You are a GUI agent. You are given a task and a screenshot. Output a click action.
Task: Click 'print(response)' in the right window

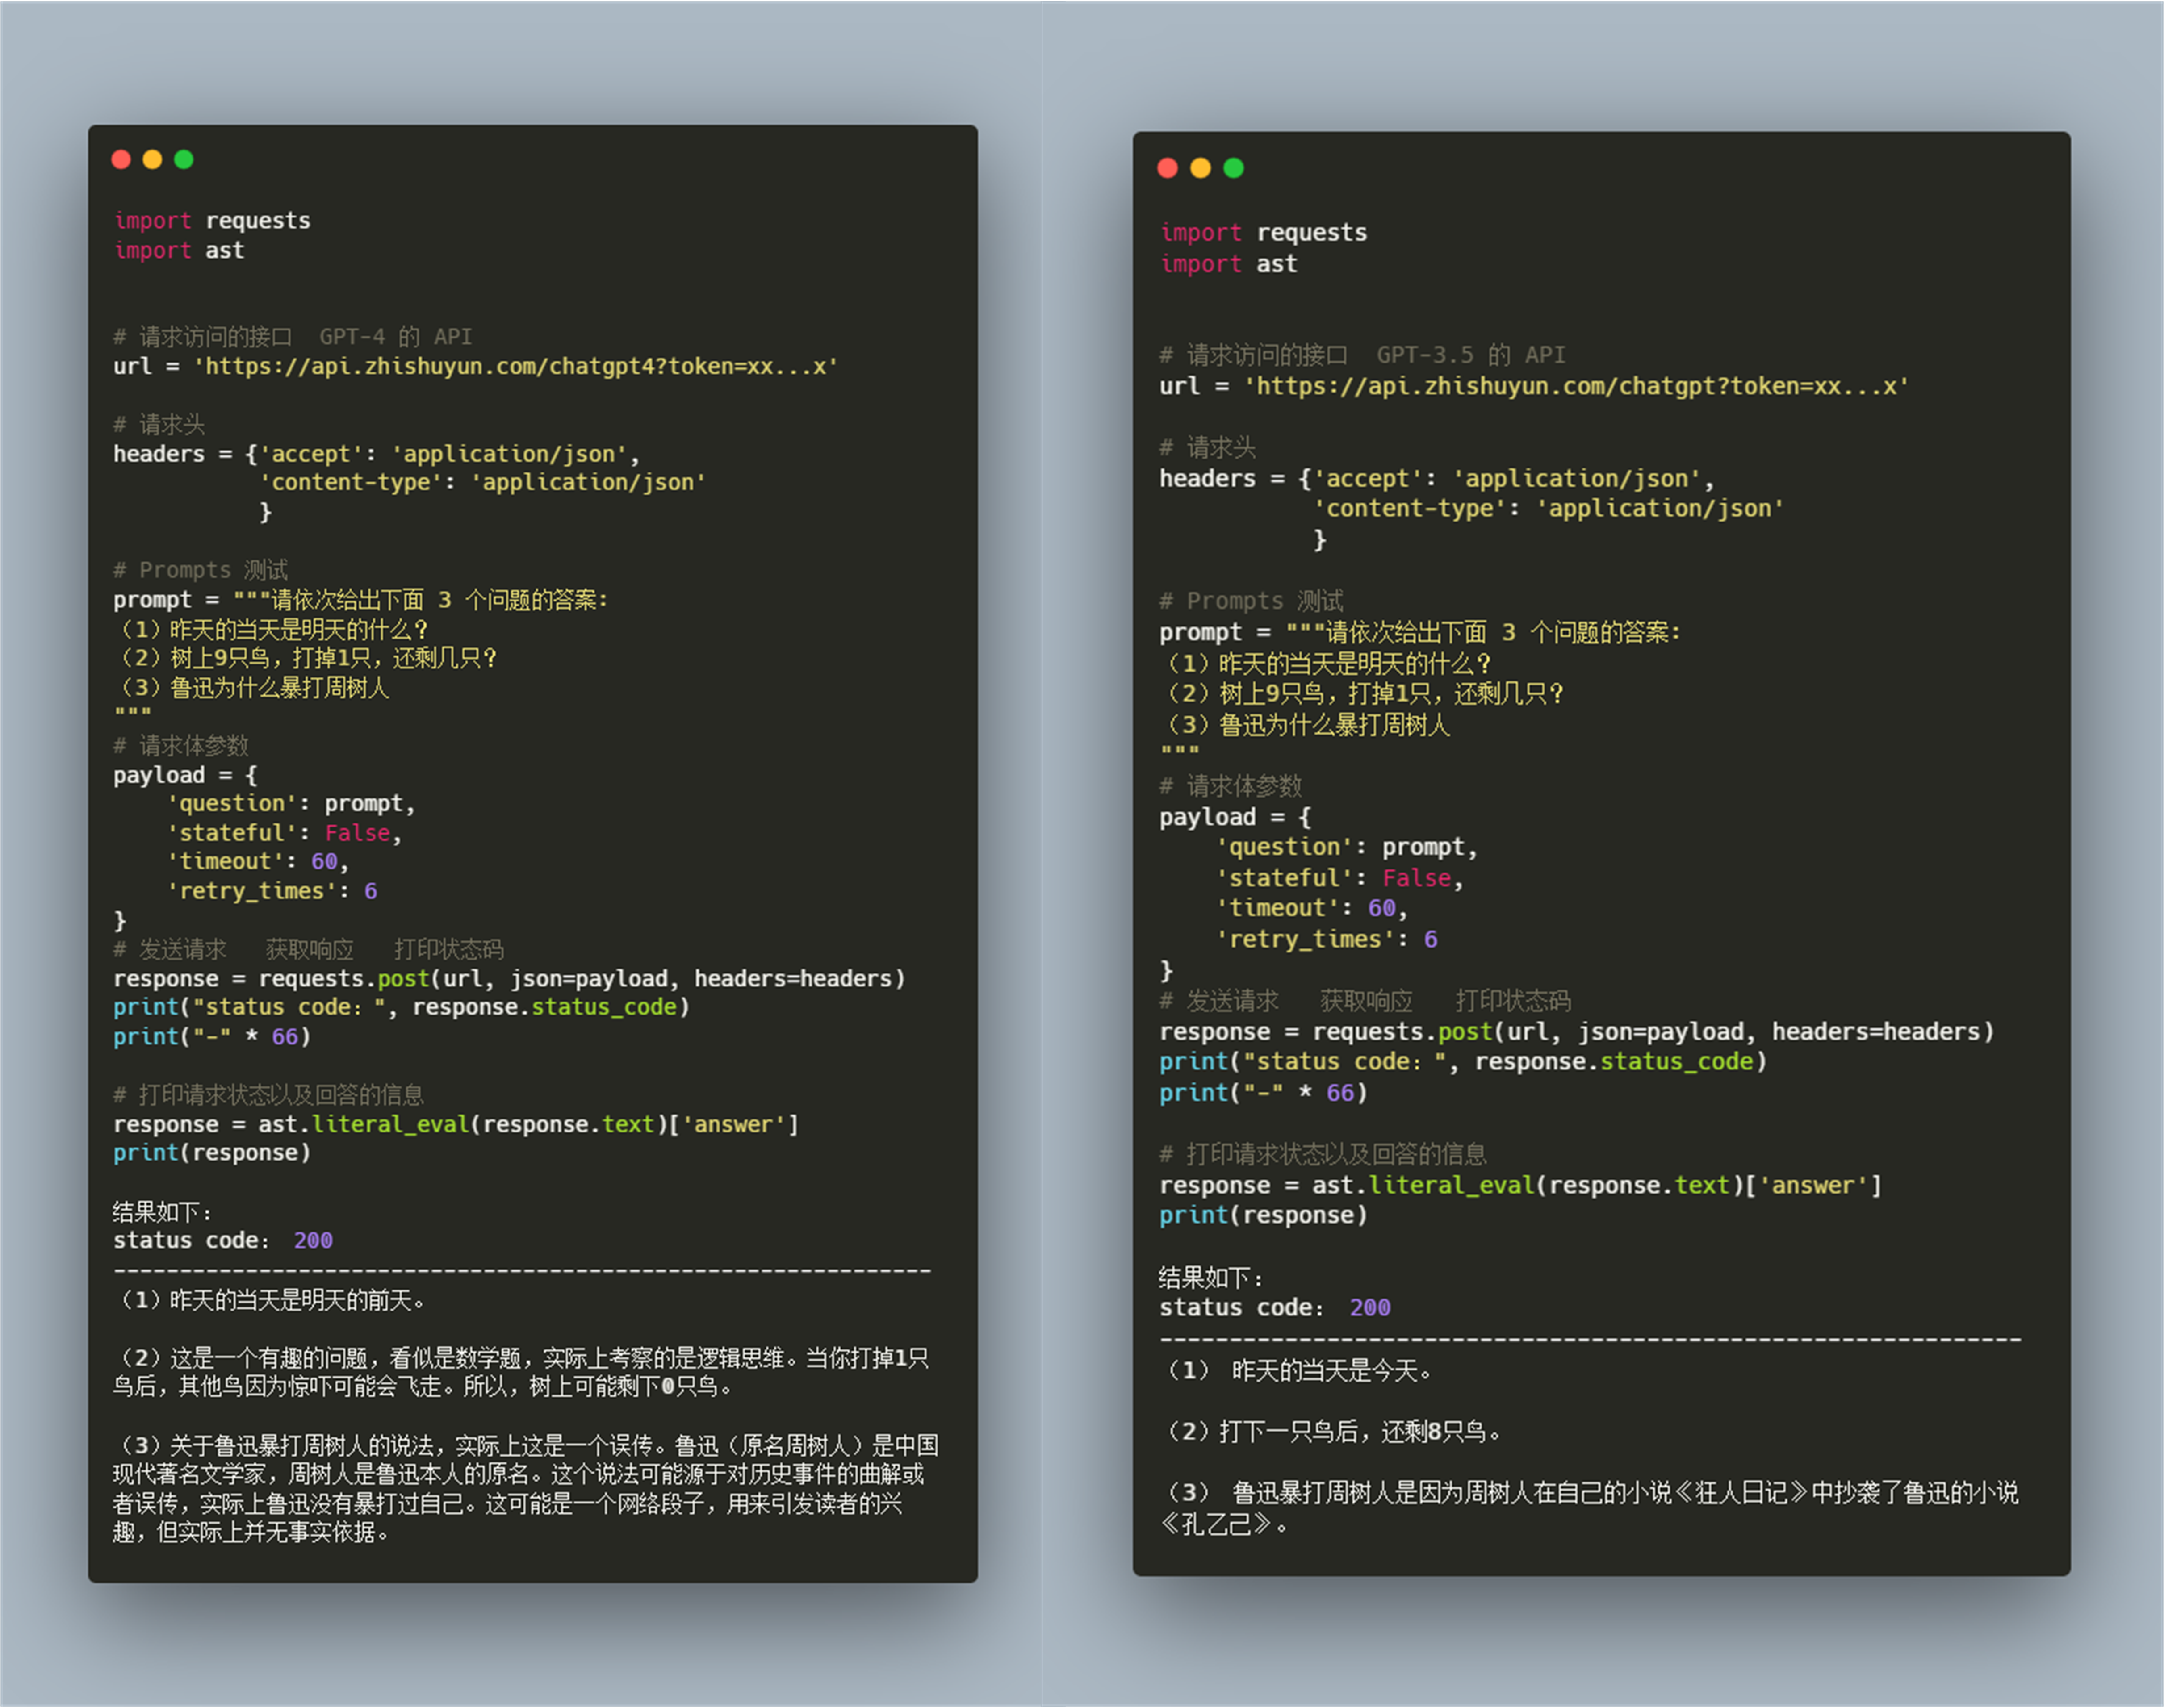pyautogui.click(x=1263, y=1216)
